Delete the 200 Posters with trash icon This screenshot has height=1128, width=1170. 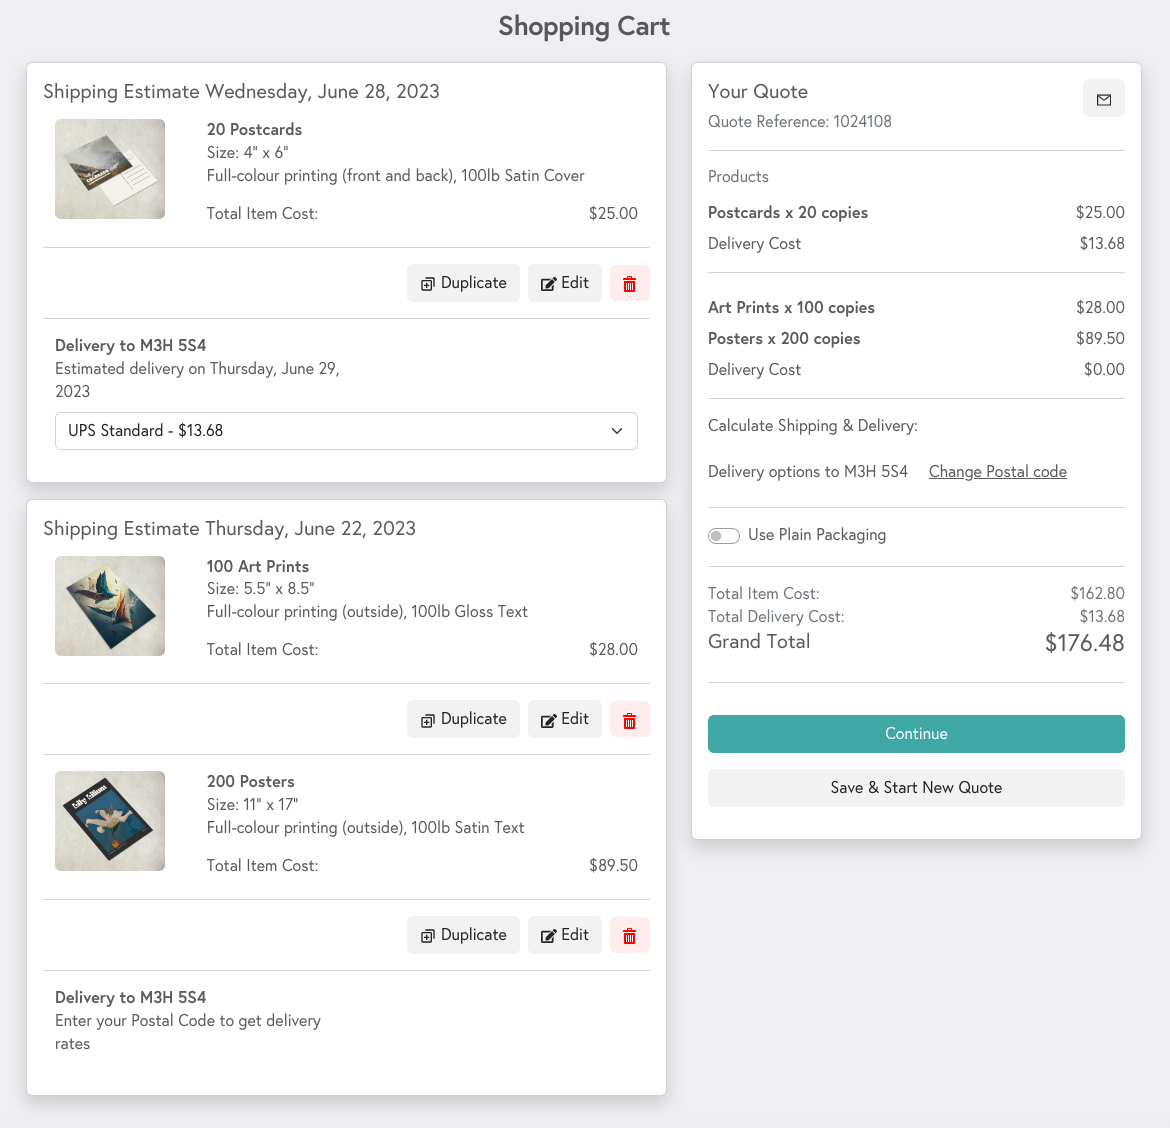[629, 935]
